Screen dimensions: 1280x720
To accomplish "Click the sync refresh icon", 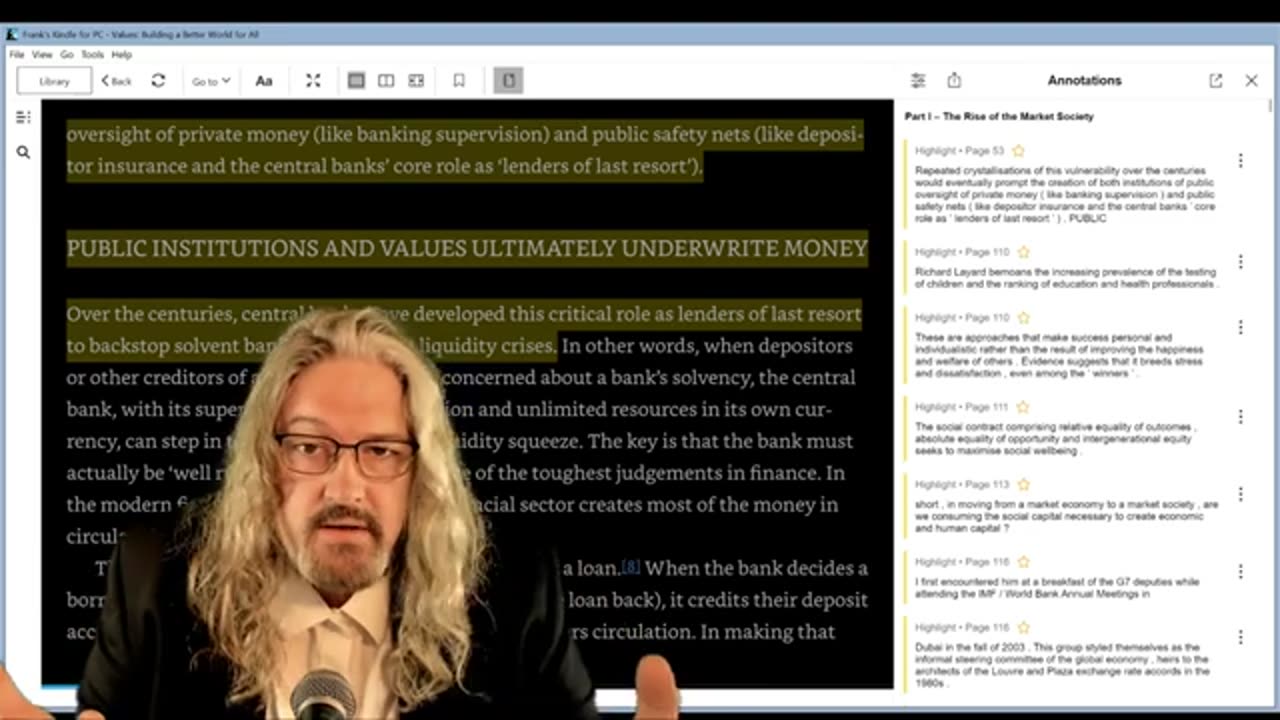I will [x=158, y=81].
